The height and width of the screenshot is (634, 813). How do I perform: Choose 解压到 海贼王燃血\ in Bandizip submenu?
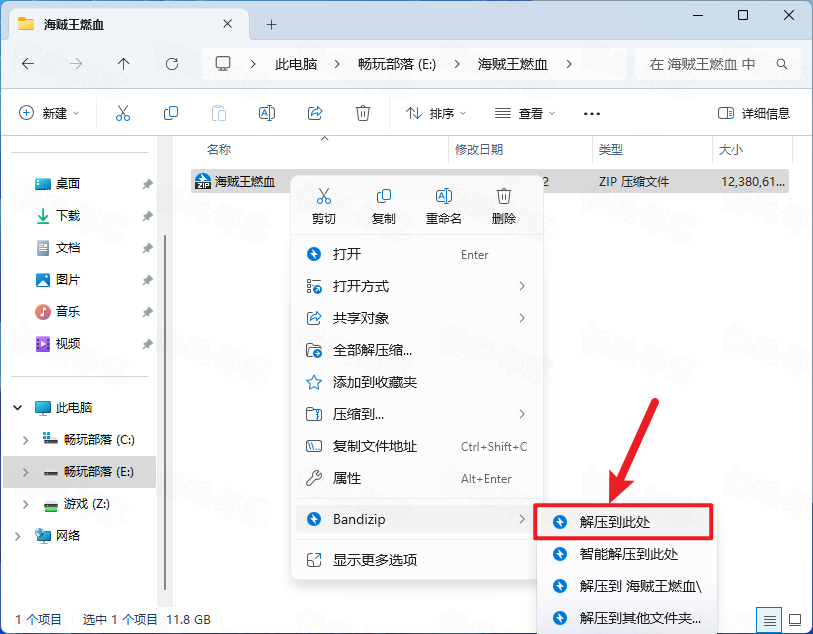[626, 586]
